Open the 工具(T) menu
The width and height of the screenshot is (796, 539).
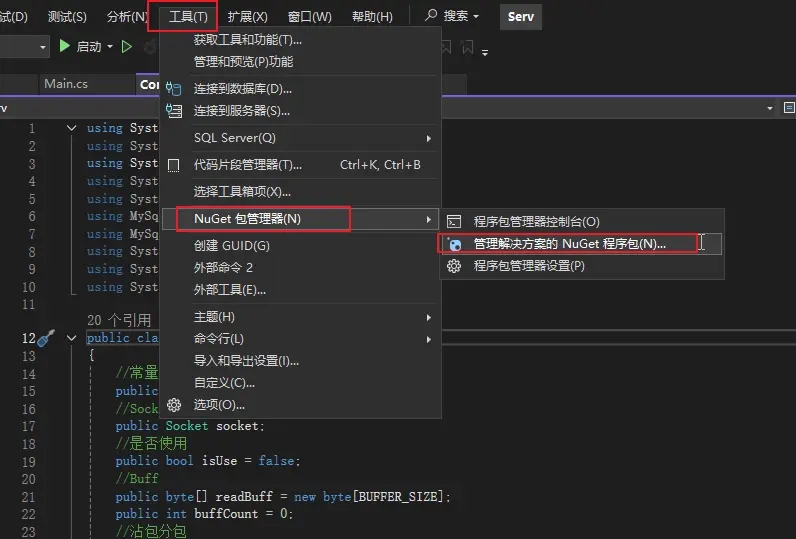coord(188,17)
